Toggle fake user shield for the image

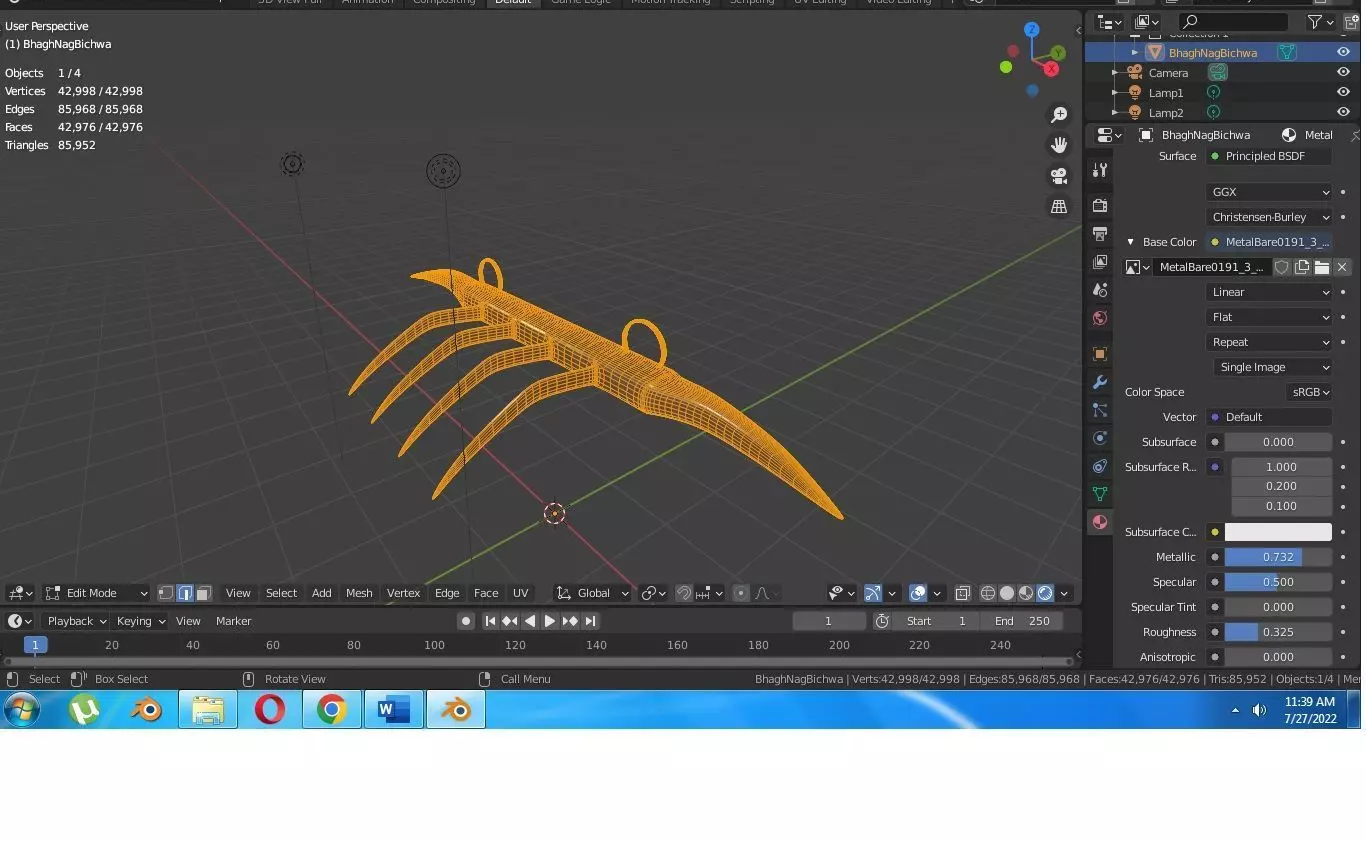pyautogui.click(x=1282, y=267)
